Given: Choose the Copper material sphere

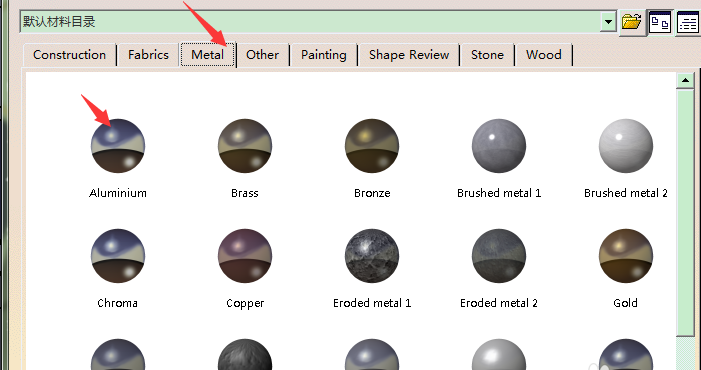Looking at the screenshot, I should pos(245,256).
